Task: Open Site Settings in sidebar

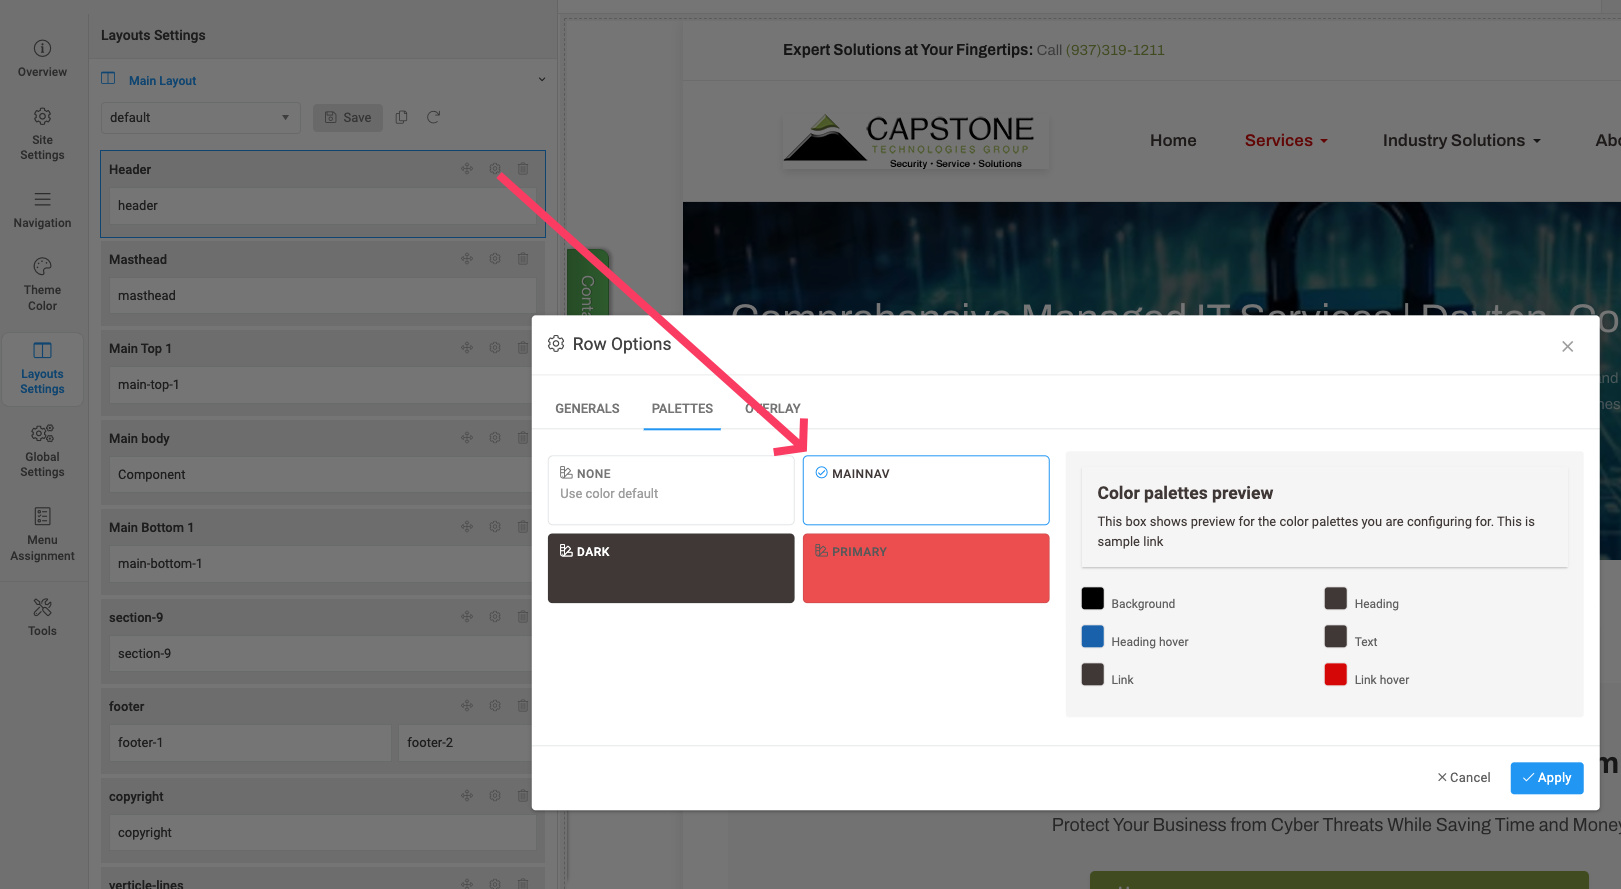Action: (42, 134)
